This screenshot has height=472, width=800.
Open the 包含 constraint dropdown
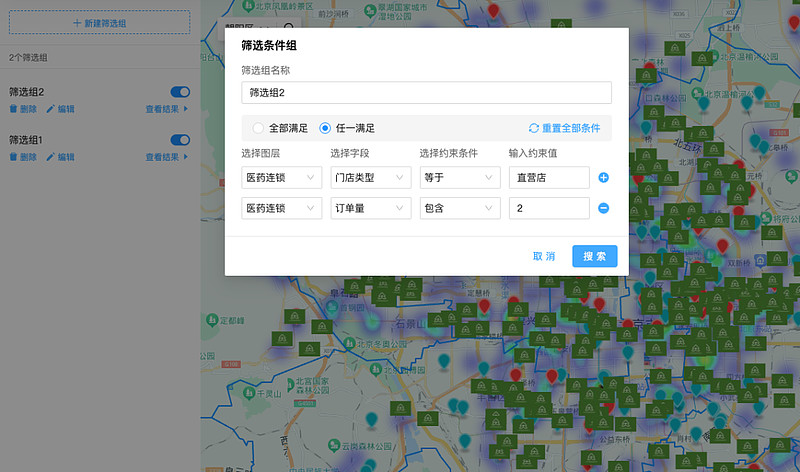click(x=460, y=208)
